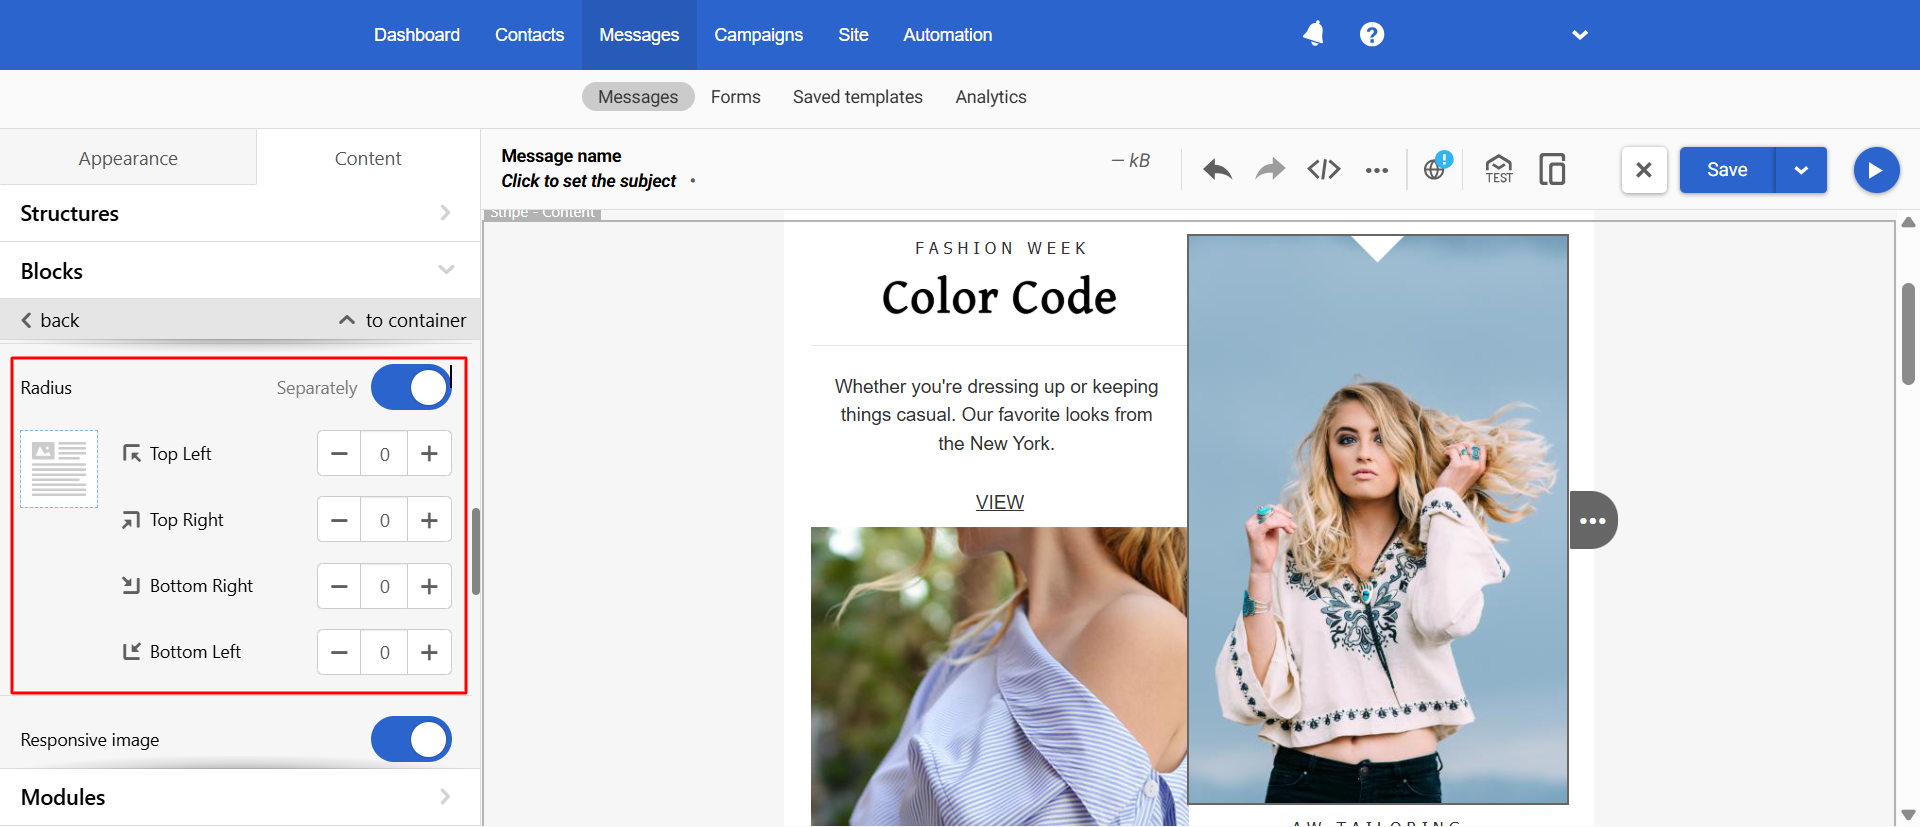1920x827 pixels.
Task: Open the Forms sub-tab
Action: 736,97
